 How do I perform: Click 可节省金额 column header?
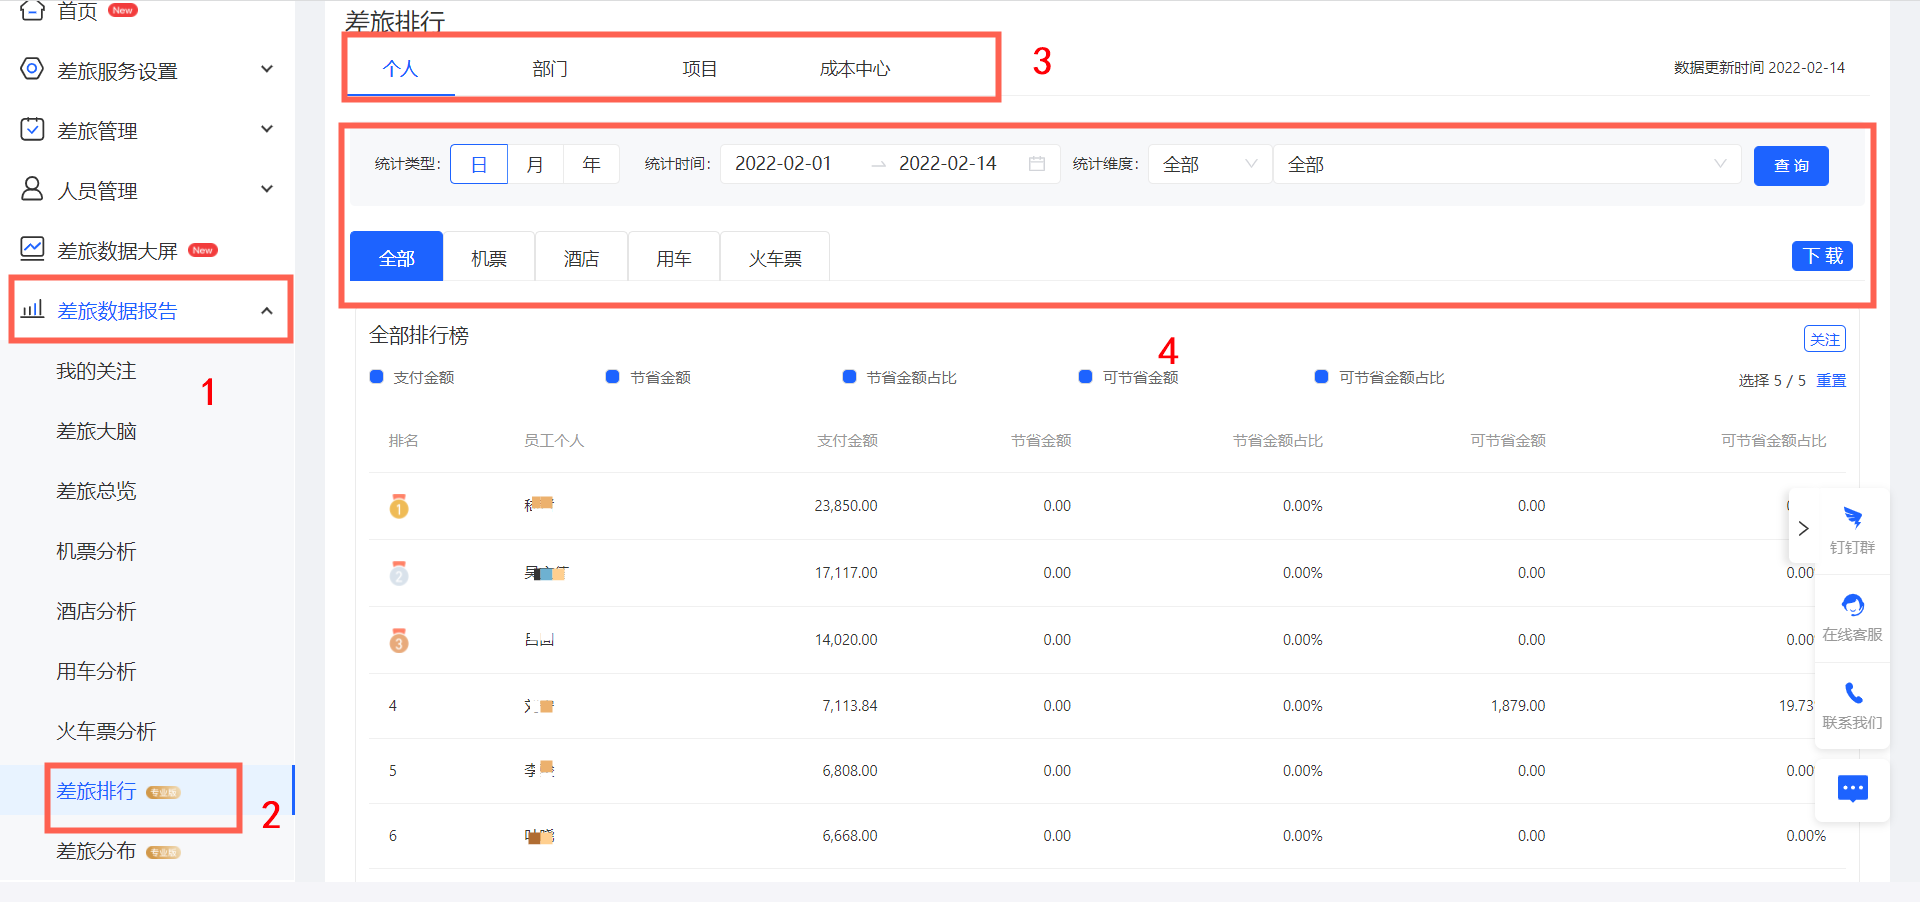click(x=1508, y=440)
